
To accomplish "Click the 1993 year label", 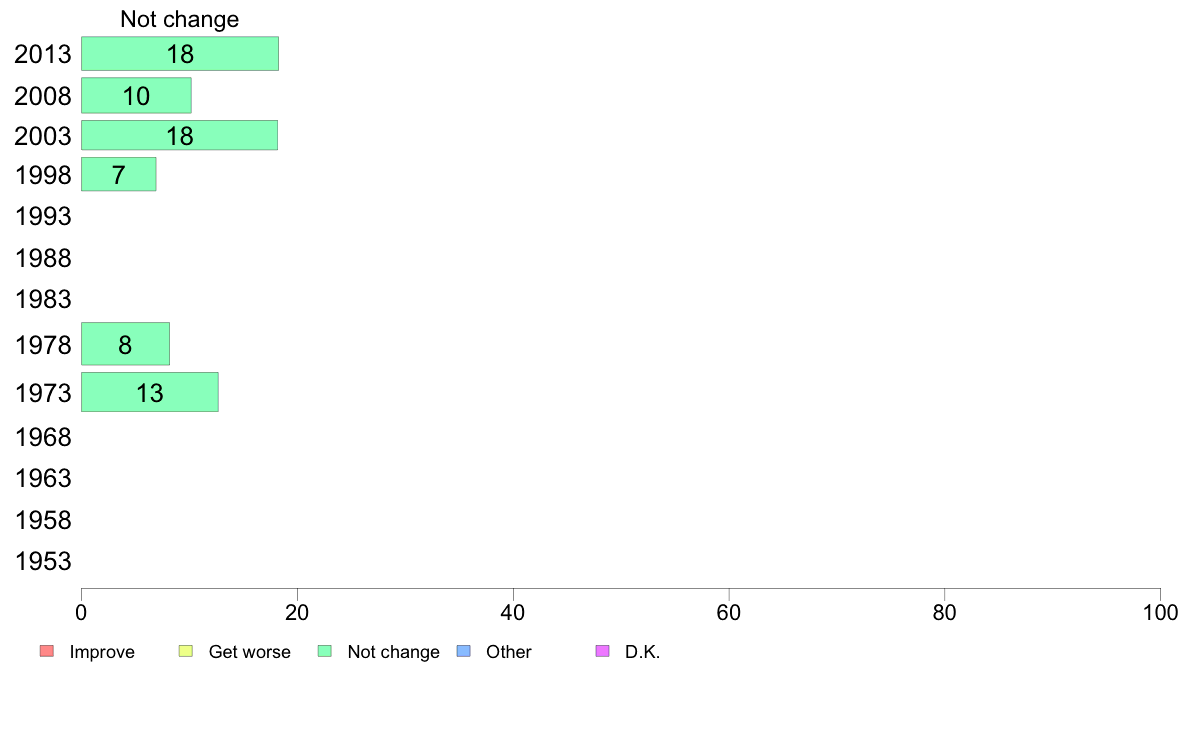I will pyautogui.click(x=43, y=217).
